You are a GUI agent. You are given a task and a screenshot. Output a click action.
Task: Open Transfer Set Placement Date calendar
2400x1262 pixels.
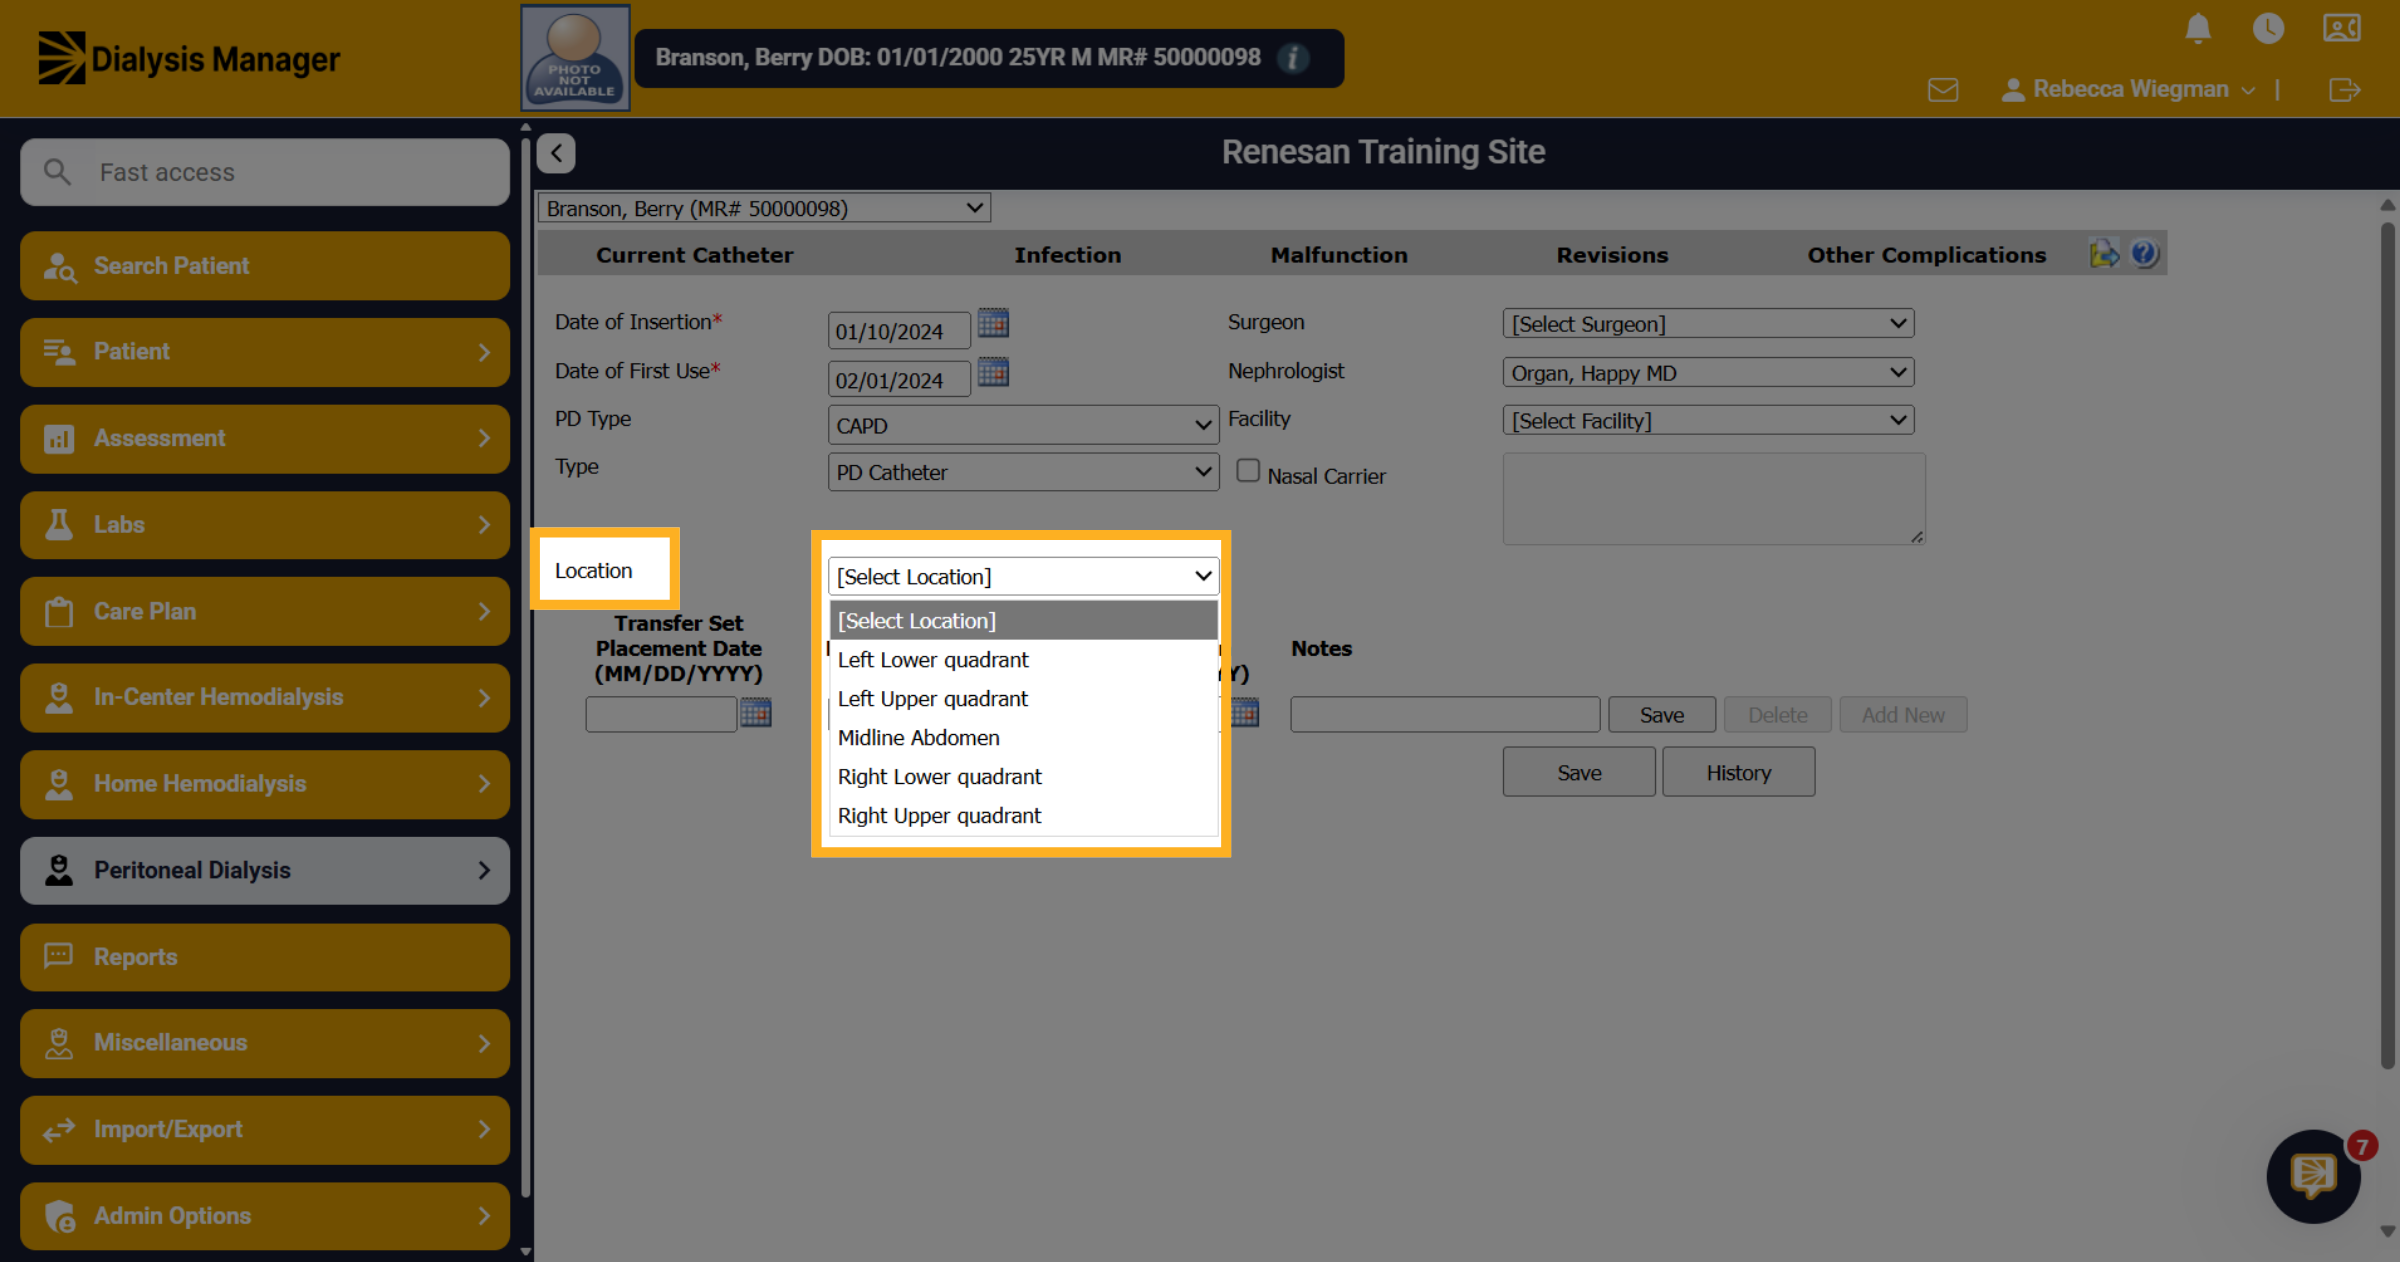tap(756, 713)
